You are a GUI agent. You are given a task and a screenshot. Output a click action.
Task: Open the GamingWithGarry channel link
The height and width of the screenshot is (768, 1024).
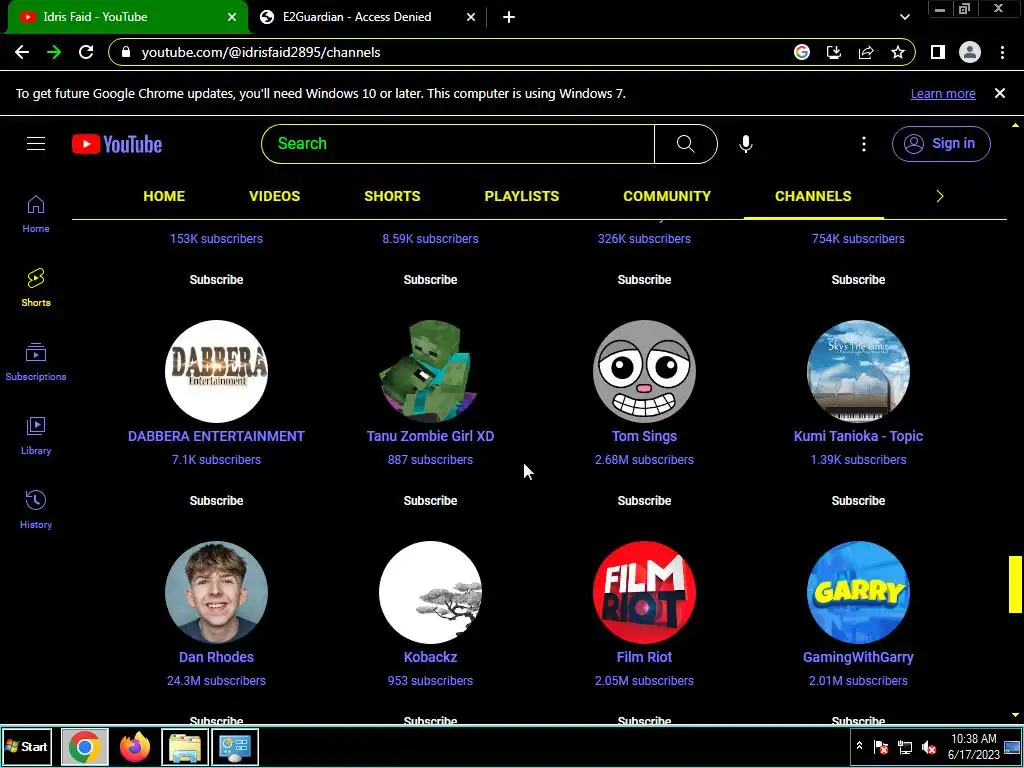(x=858, y=657)
